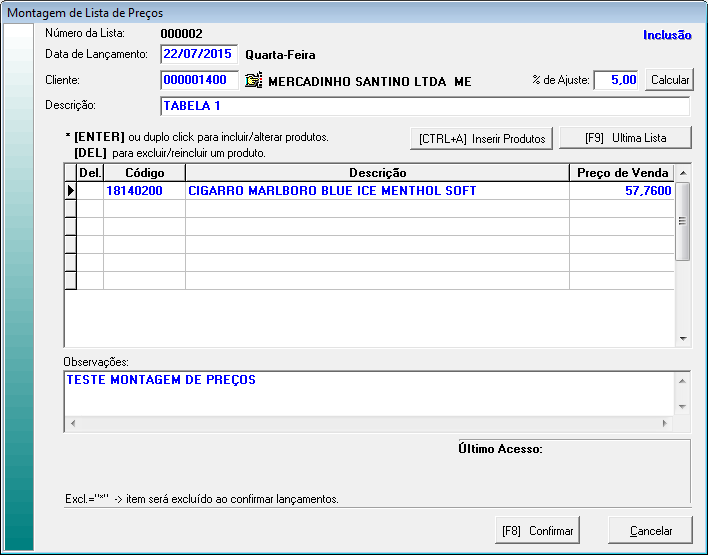Edit the Data de Lançamento field
The width and height of the screenshot is (708, 555).
199,53
